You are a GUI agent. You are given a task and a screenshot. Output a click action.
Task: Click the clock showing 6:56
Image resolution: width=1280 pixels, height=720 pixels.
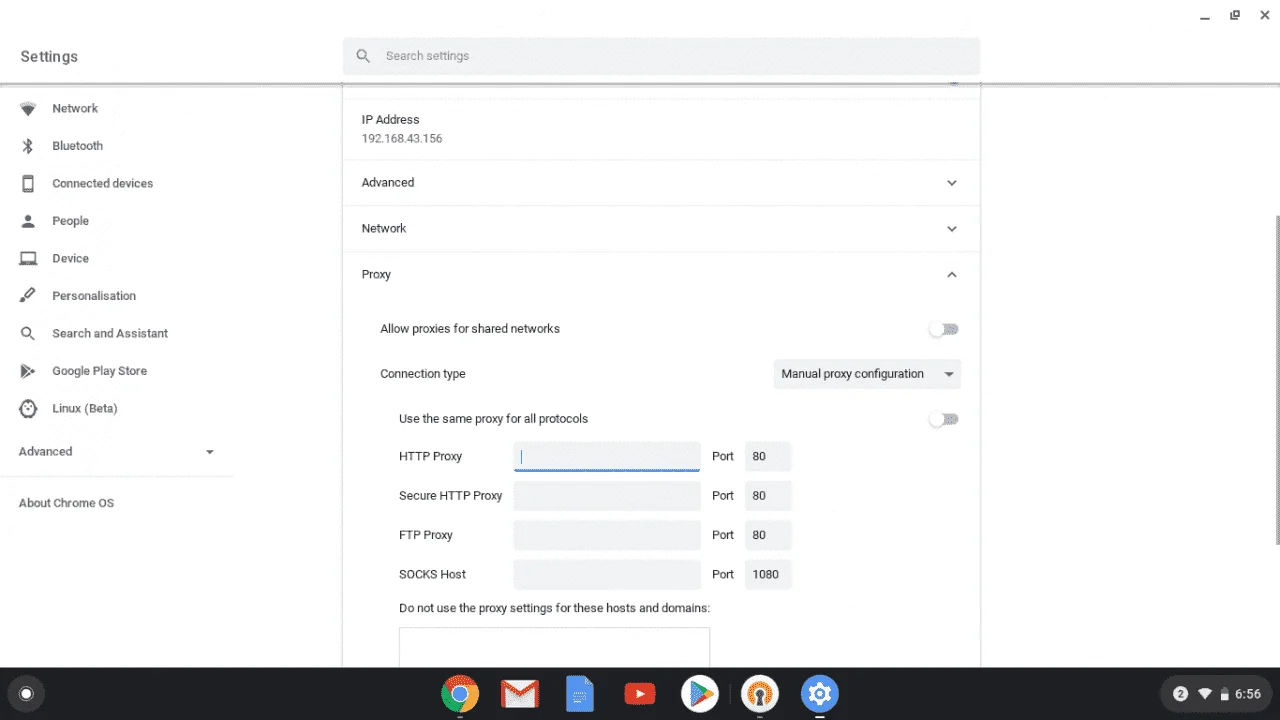click(1247, 694)
